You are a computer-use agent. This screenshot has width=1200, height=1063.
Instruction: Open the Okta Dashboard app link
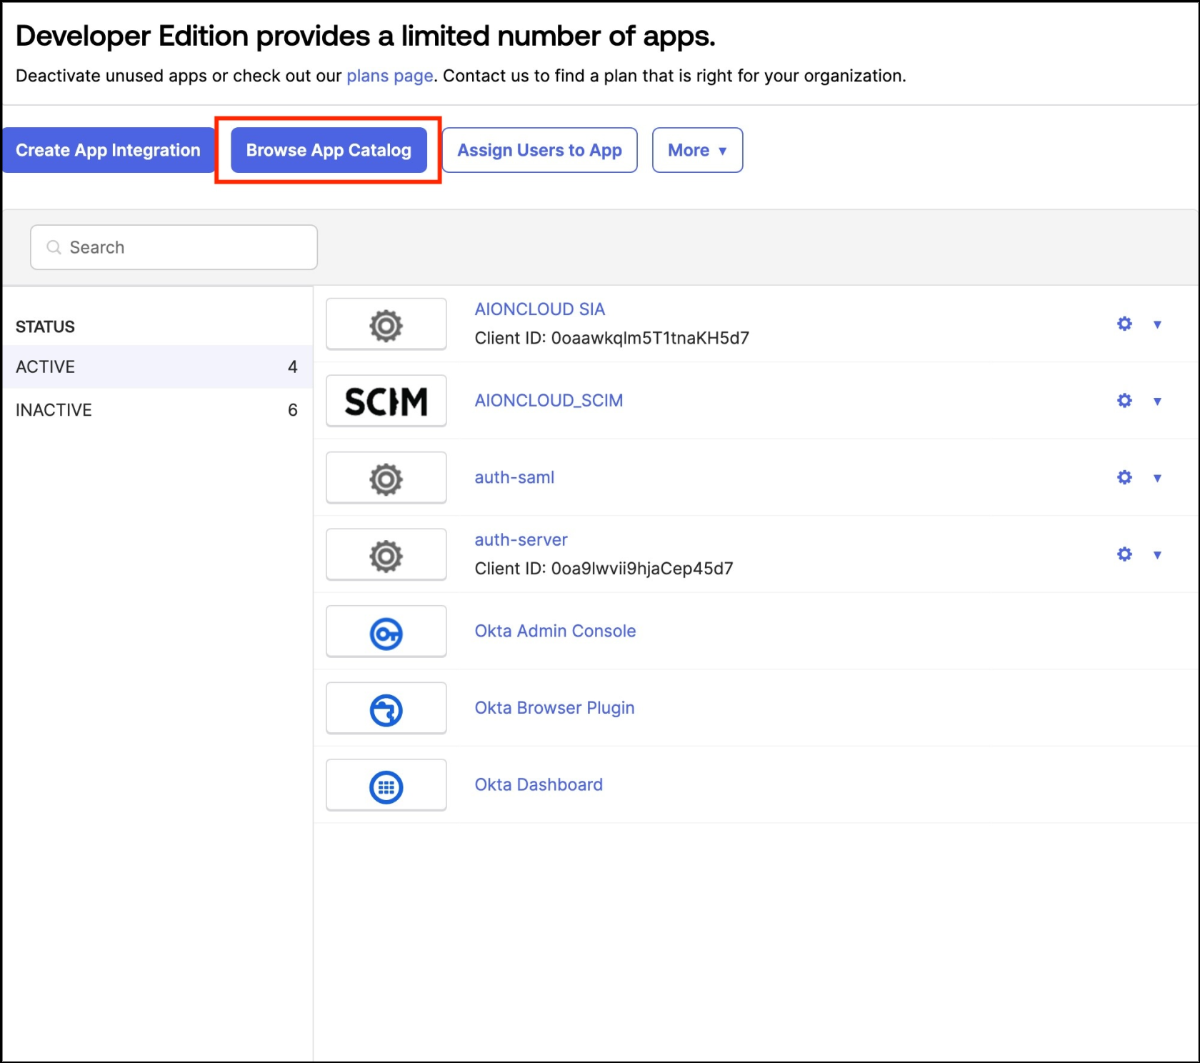point(538,785)
